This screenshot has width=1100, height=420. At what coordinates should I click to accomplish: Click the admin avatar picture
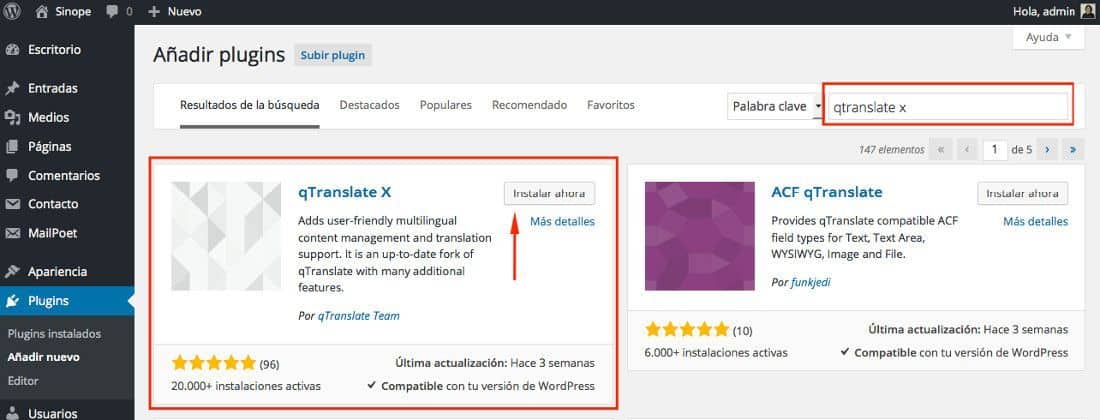click(x=1087, y=11)
